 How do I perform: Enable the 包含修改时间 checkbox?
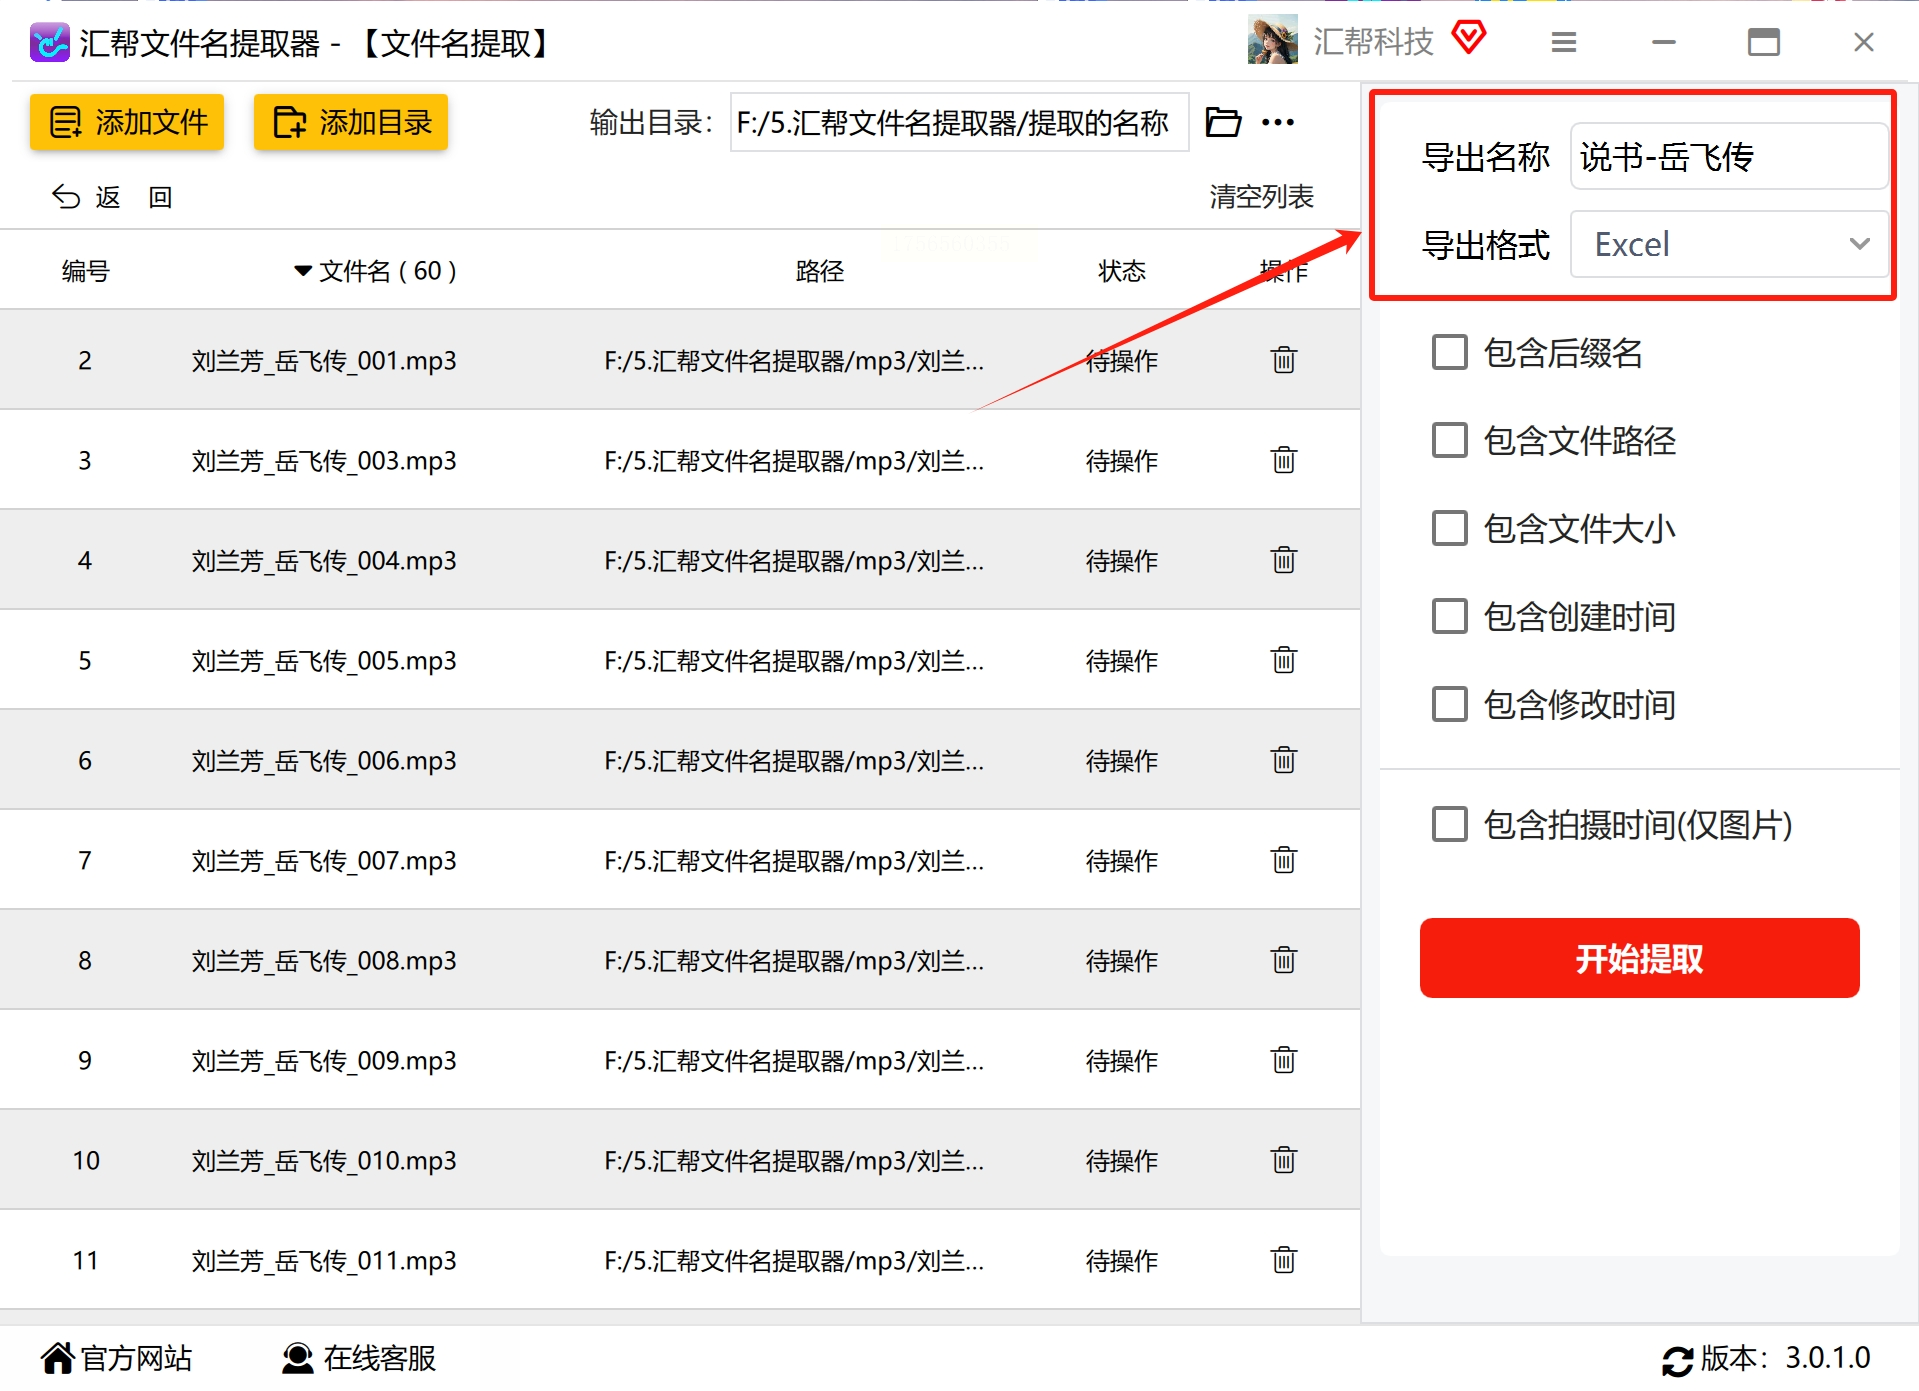point(1449,704)
